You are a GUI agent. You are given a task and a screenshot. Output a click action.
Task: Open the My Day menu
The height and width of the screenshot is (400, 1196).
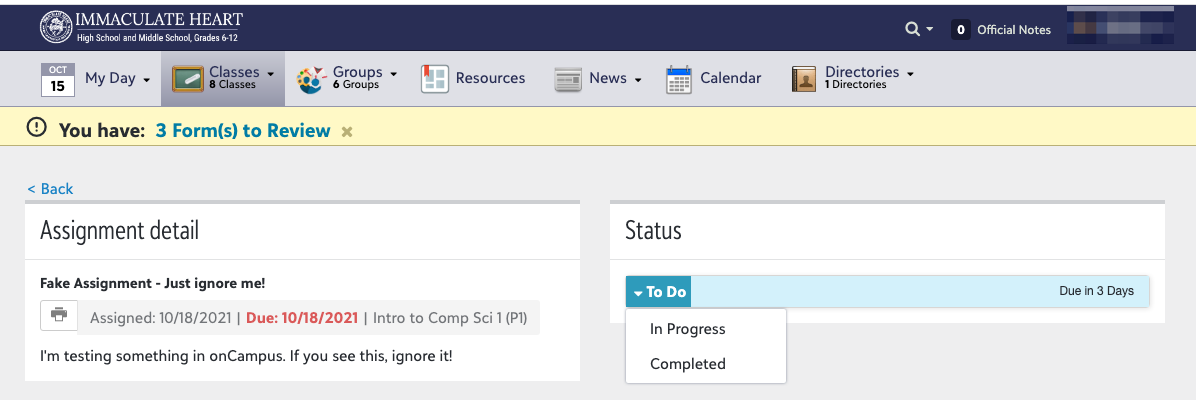click(x=117, y=78)
